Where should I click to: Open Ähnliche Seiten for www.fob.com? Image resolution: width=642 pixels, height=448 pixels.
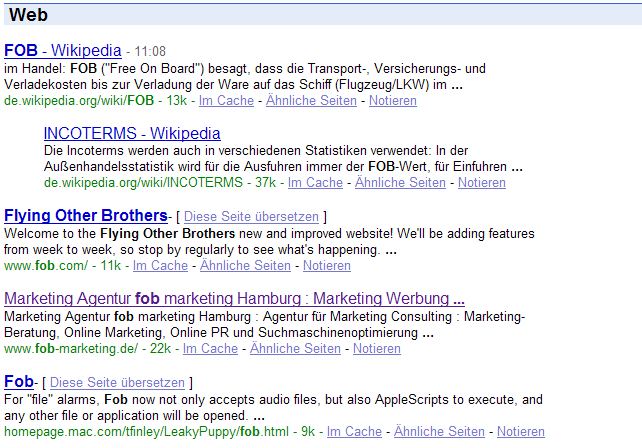pyautogui.click(x=245, y=265)
